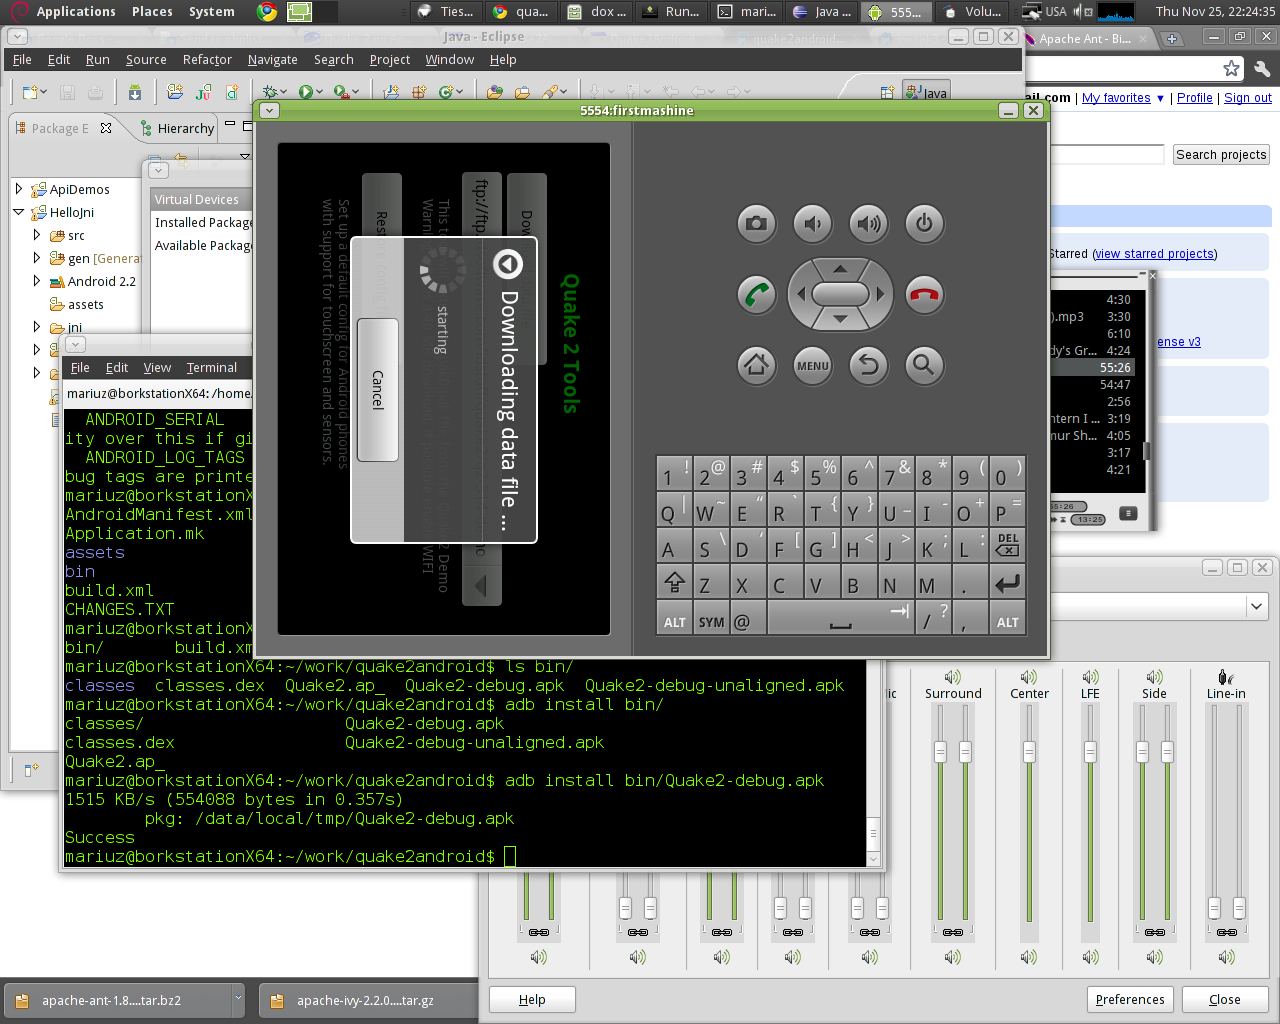
Task: Click the D-pad down arrow
Action: [840, 319]
